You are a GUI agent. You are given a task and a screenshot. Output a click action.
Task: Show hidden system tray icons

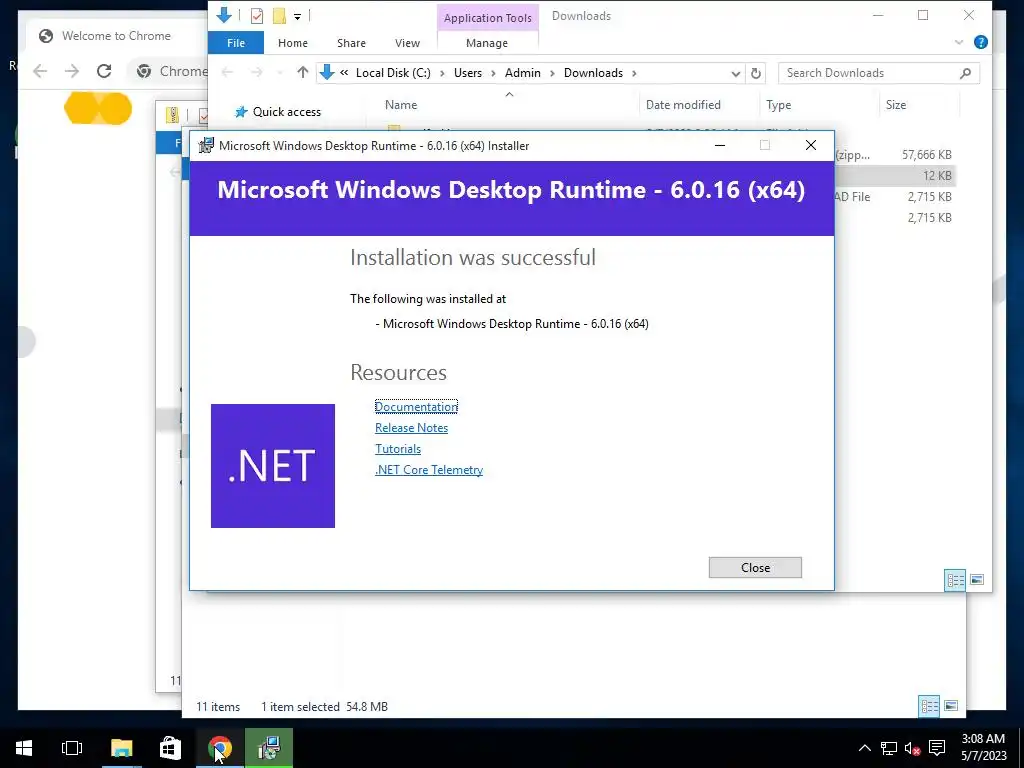tap(864, 748)
